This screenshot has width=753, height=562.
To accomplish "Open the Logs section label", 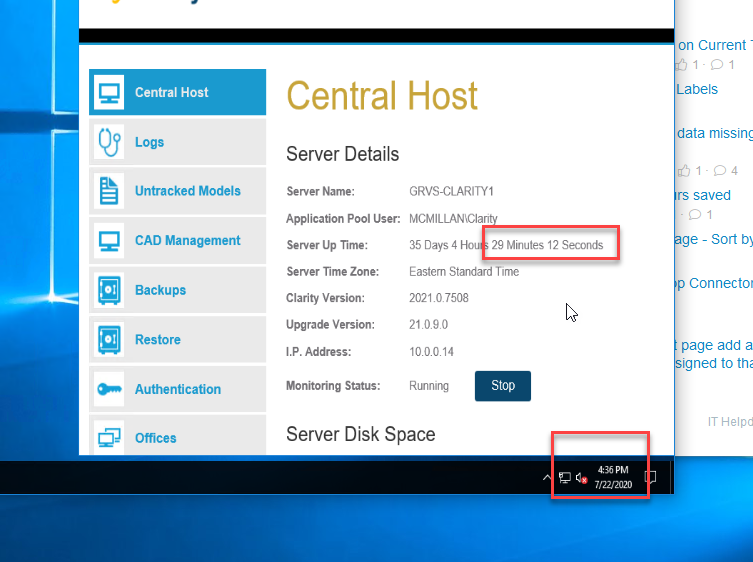I will click(x=149, y=142).
